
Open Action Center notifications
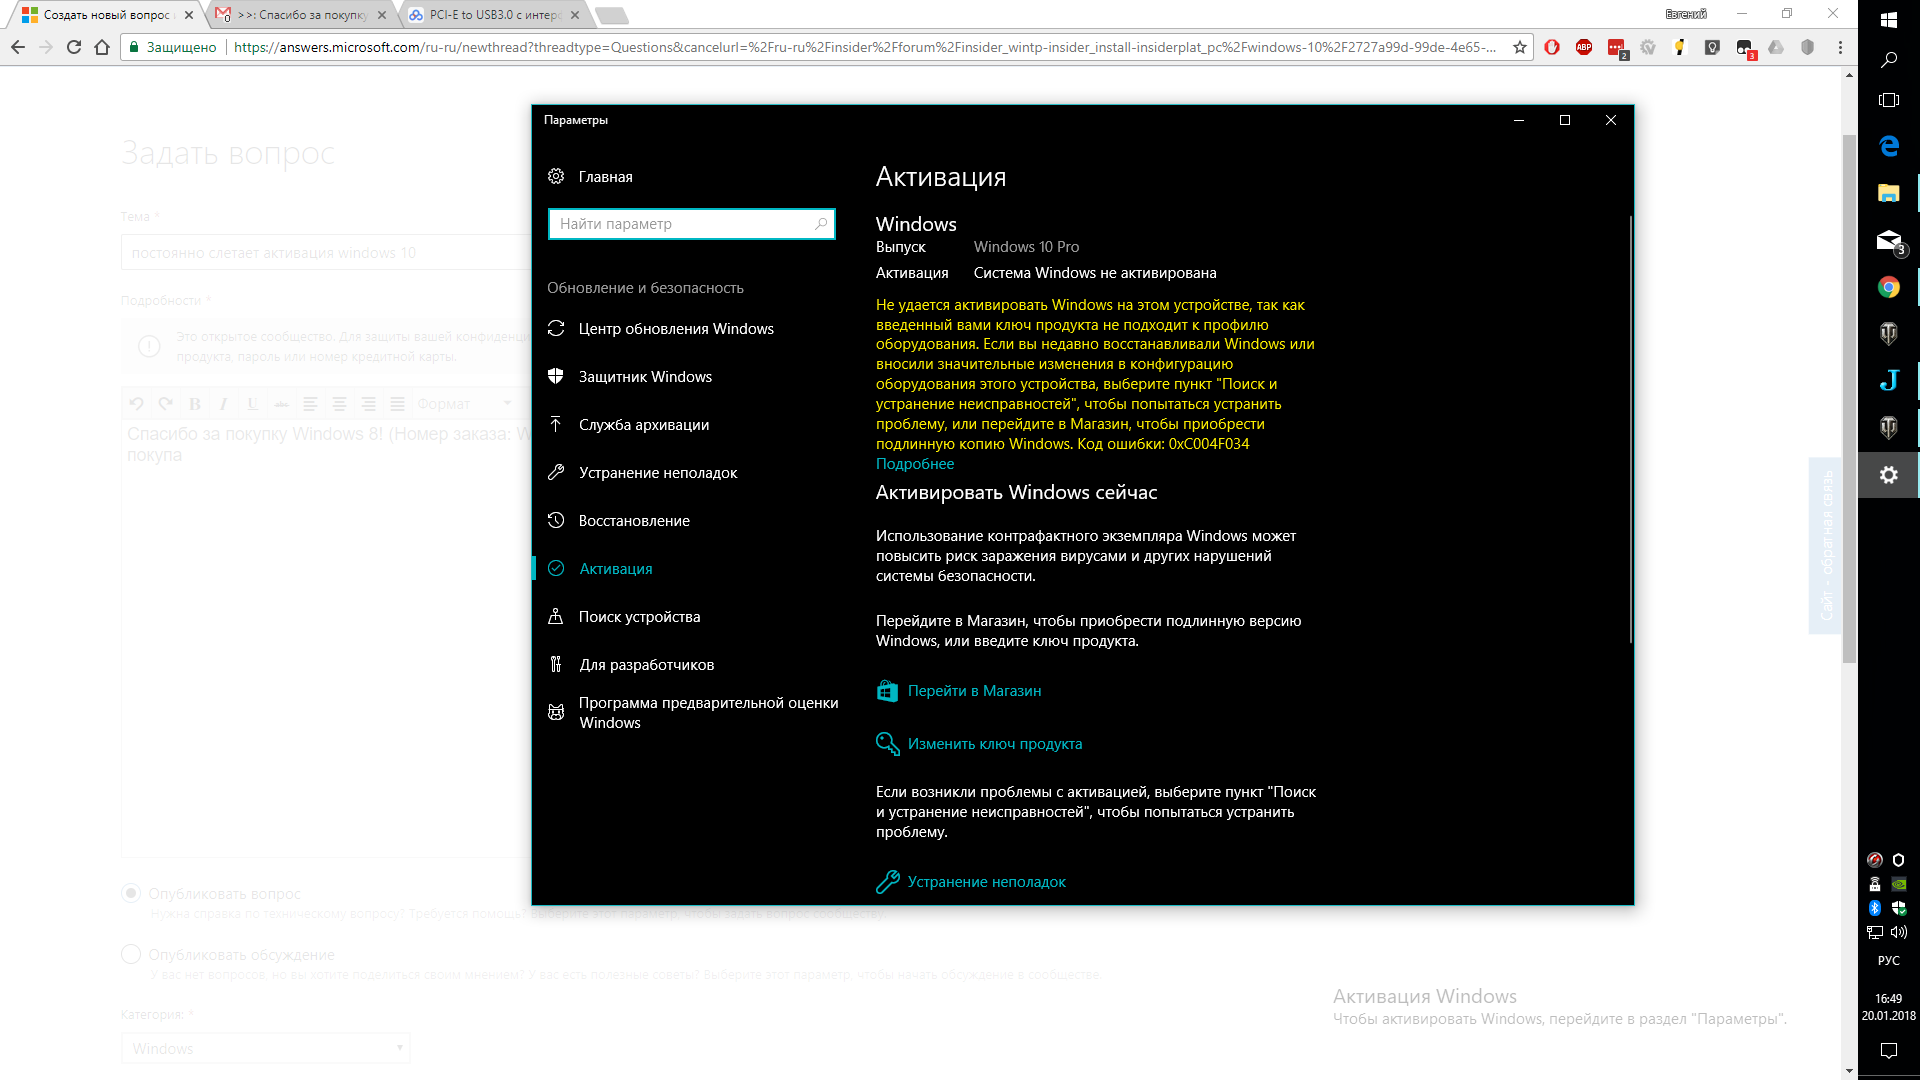click(1889, 1050)
